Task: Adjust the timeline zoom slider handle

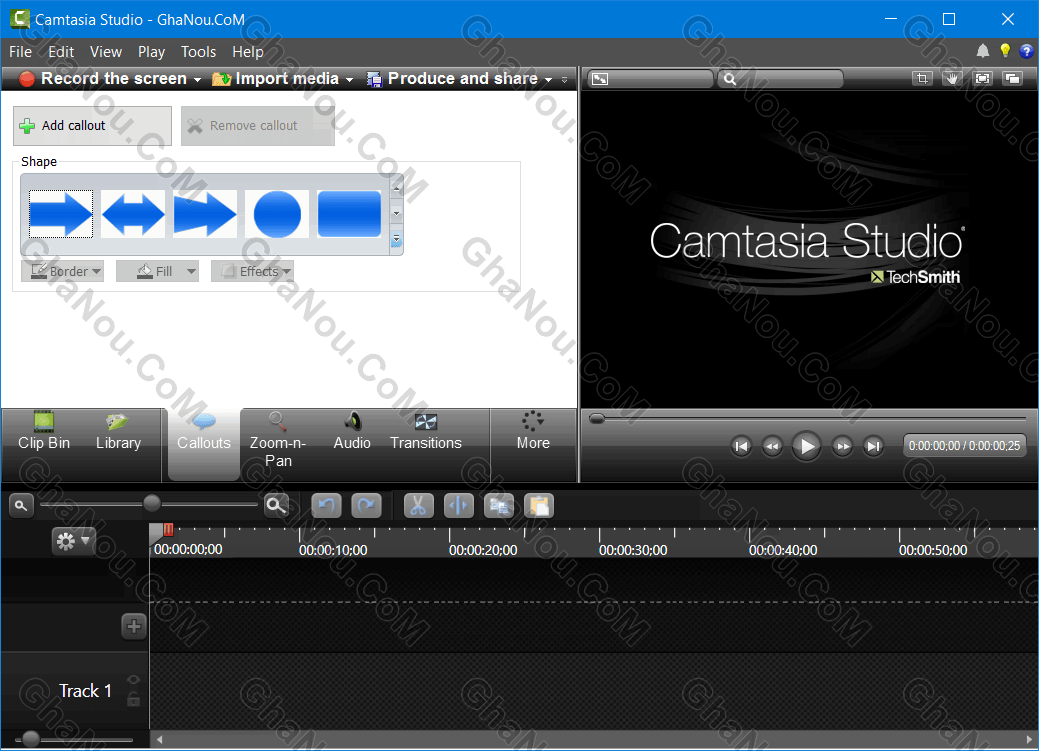Action: pyautogui.click(x=152, y=504)
